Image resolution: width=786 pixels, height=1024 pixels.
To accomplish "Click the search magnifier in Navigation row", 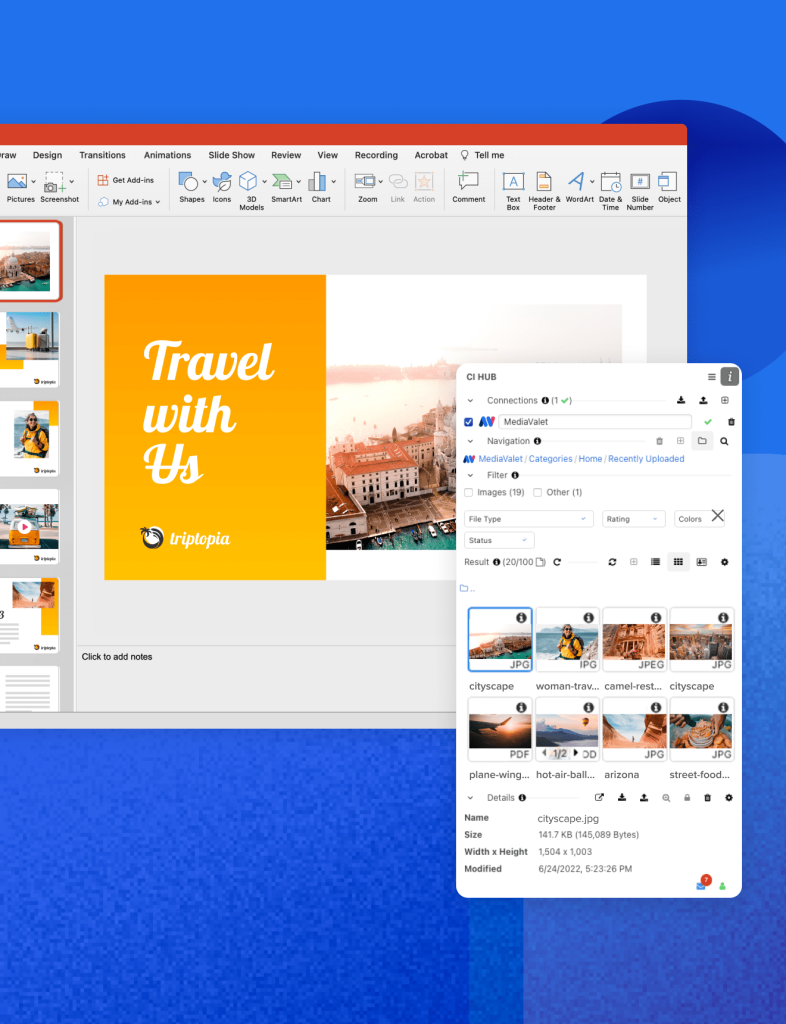I will pyautogui.click(x=724, y=441).
